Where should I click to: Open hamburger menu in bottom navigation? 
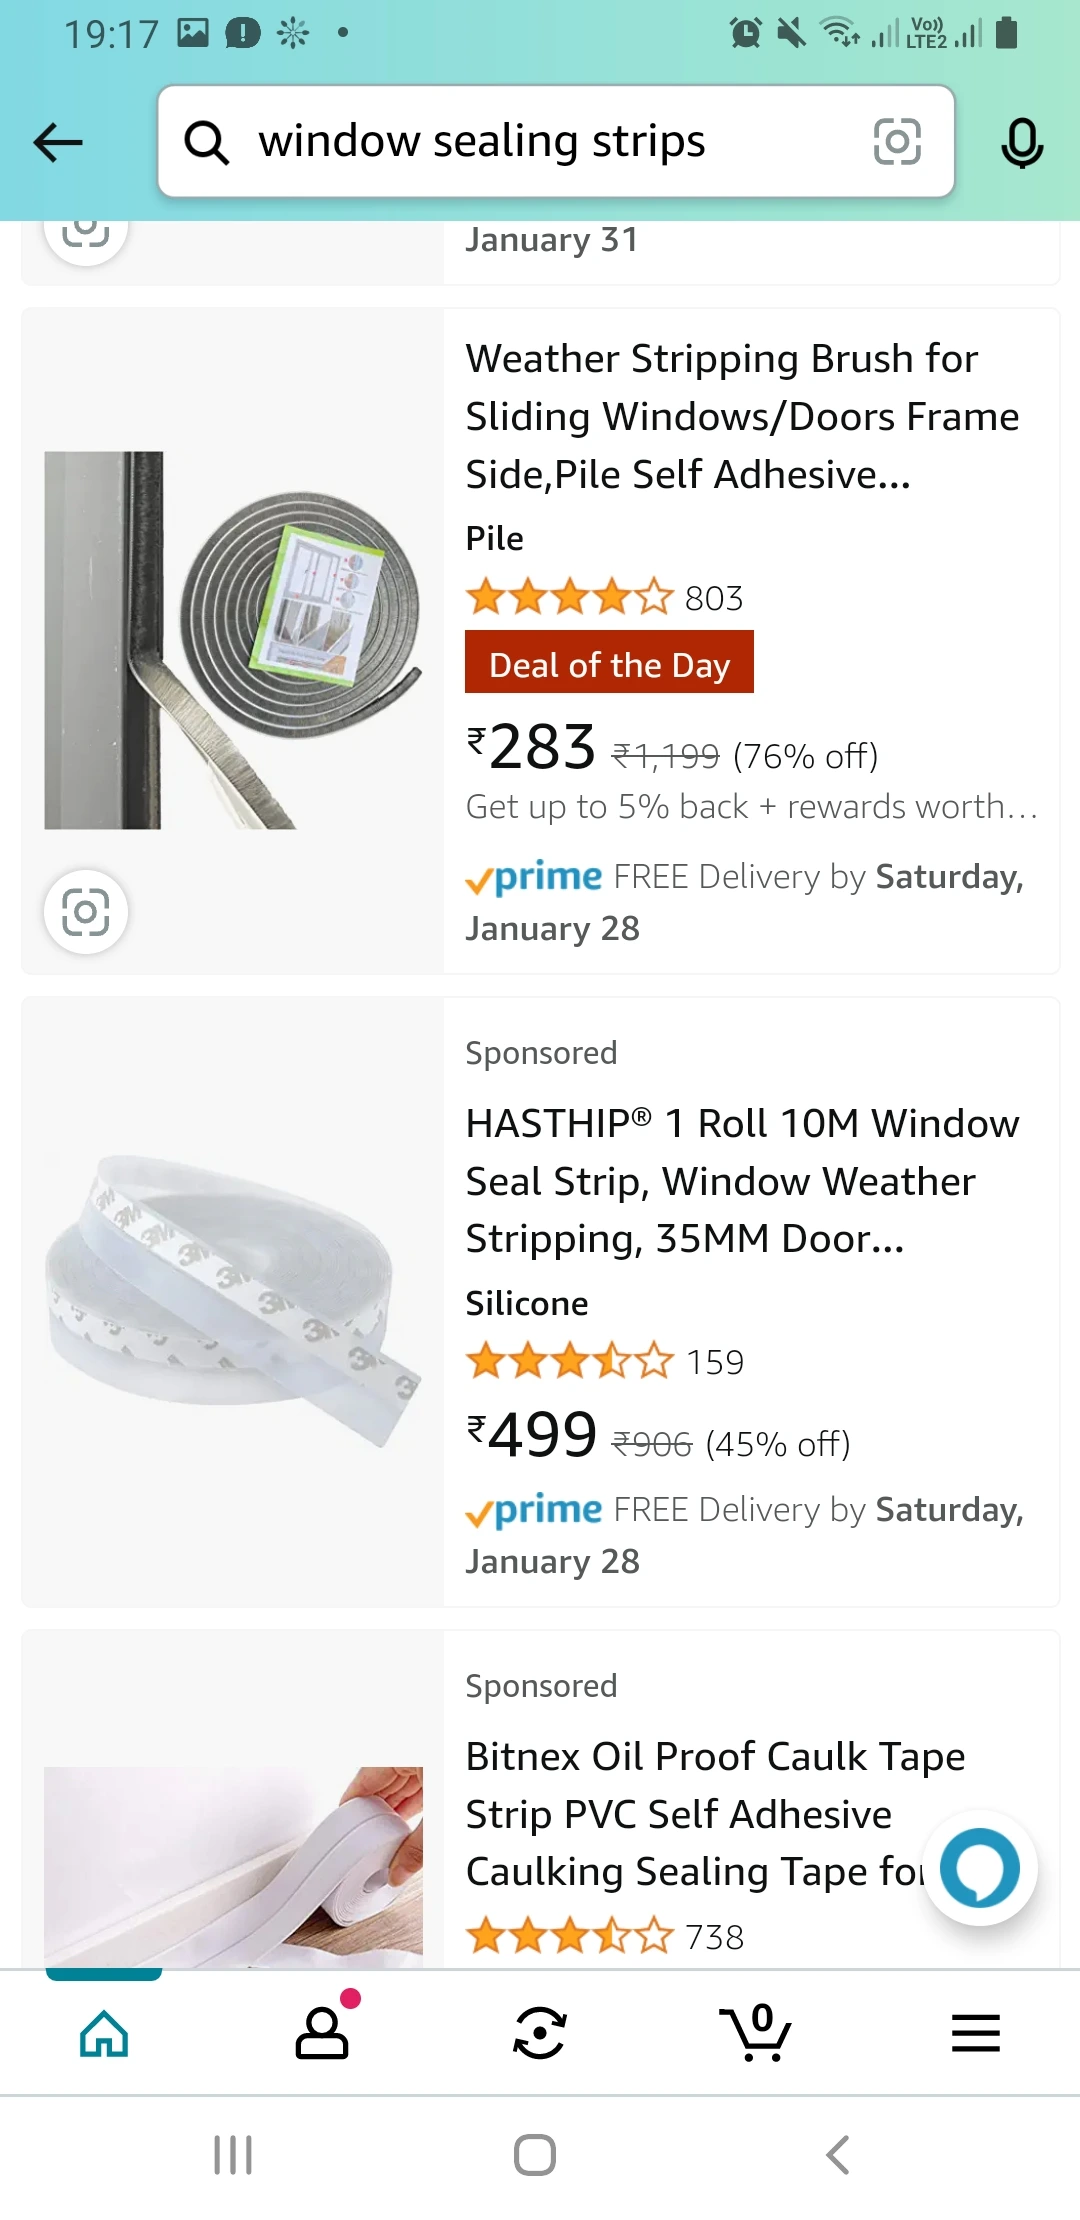976,2033
